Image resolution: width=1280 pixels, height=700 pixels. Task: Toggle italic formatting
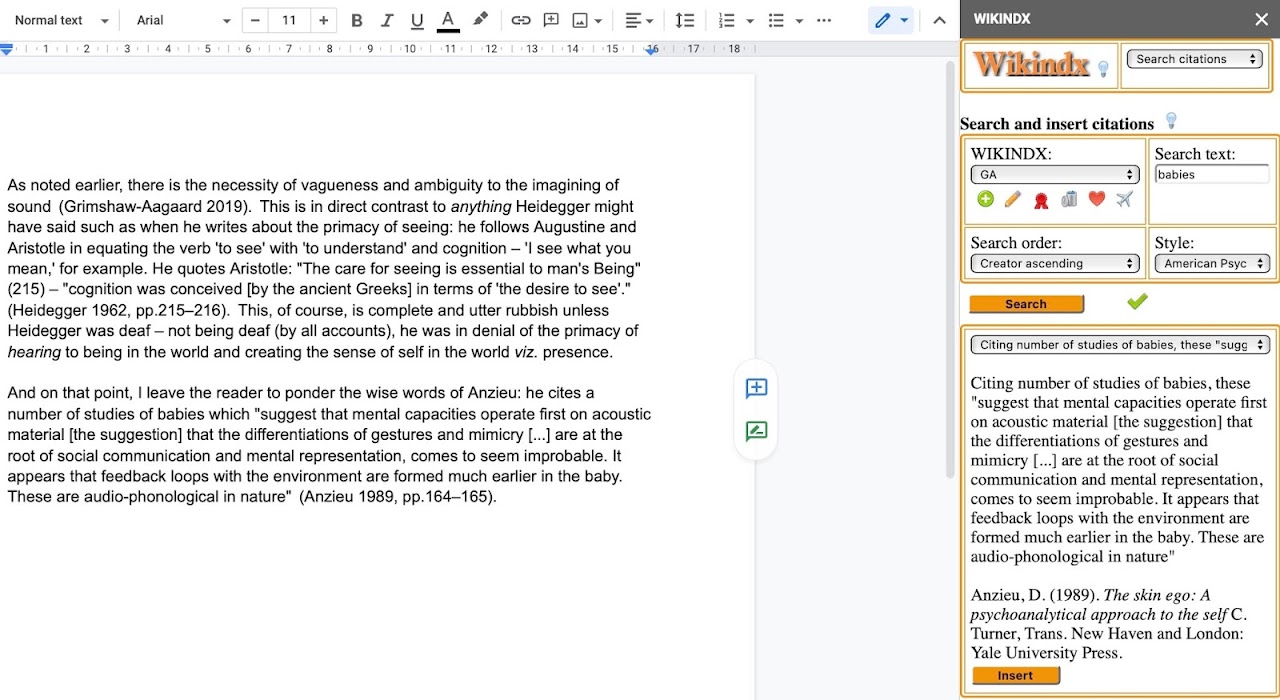[387, 20]
